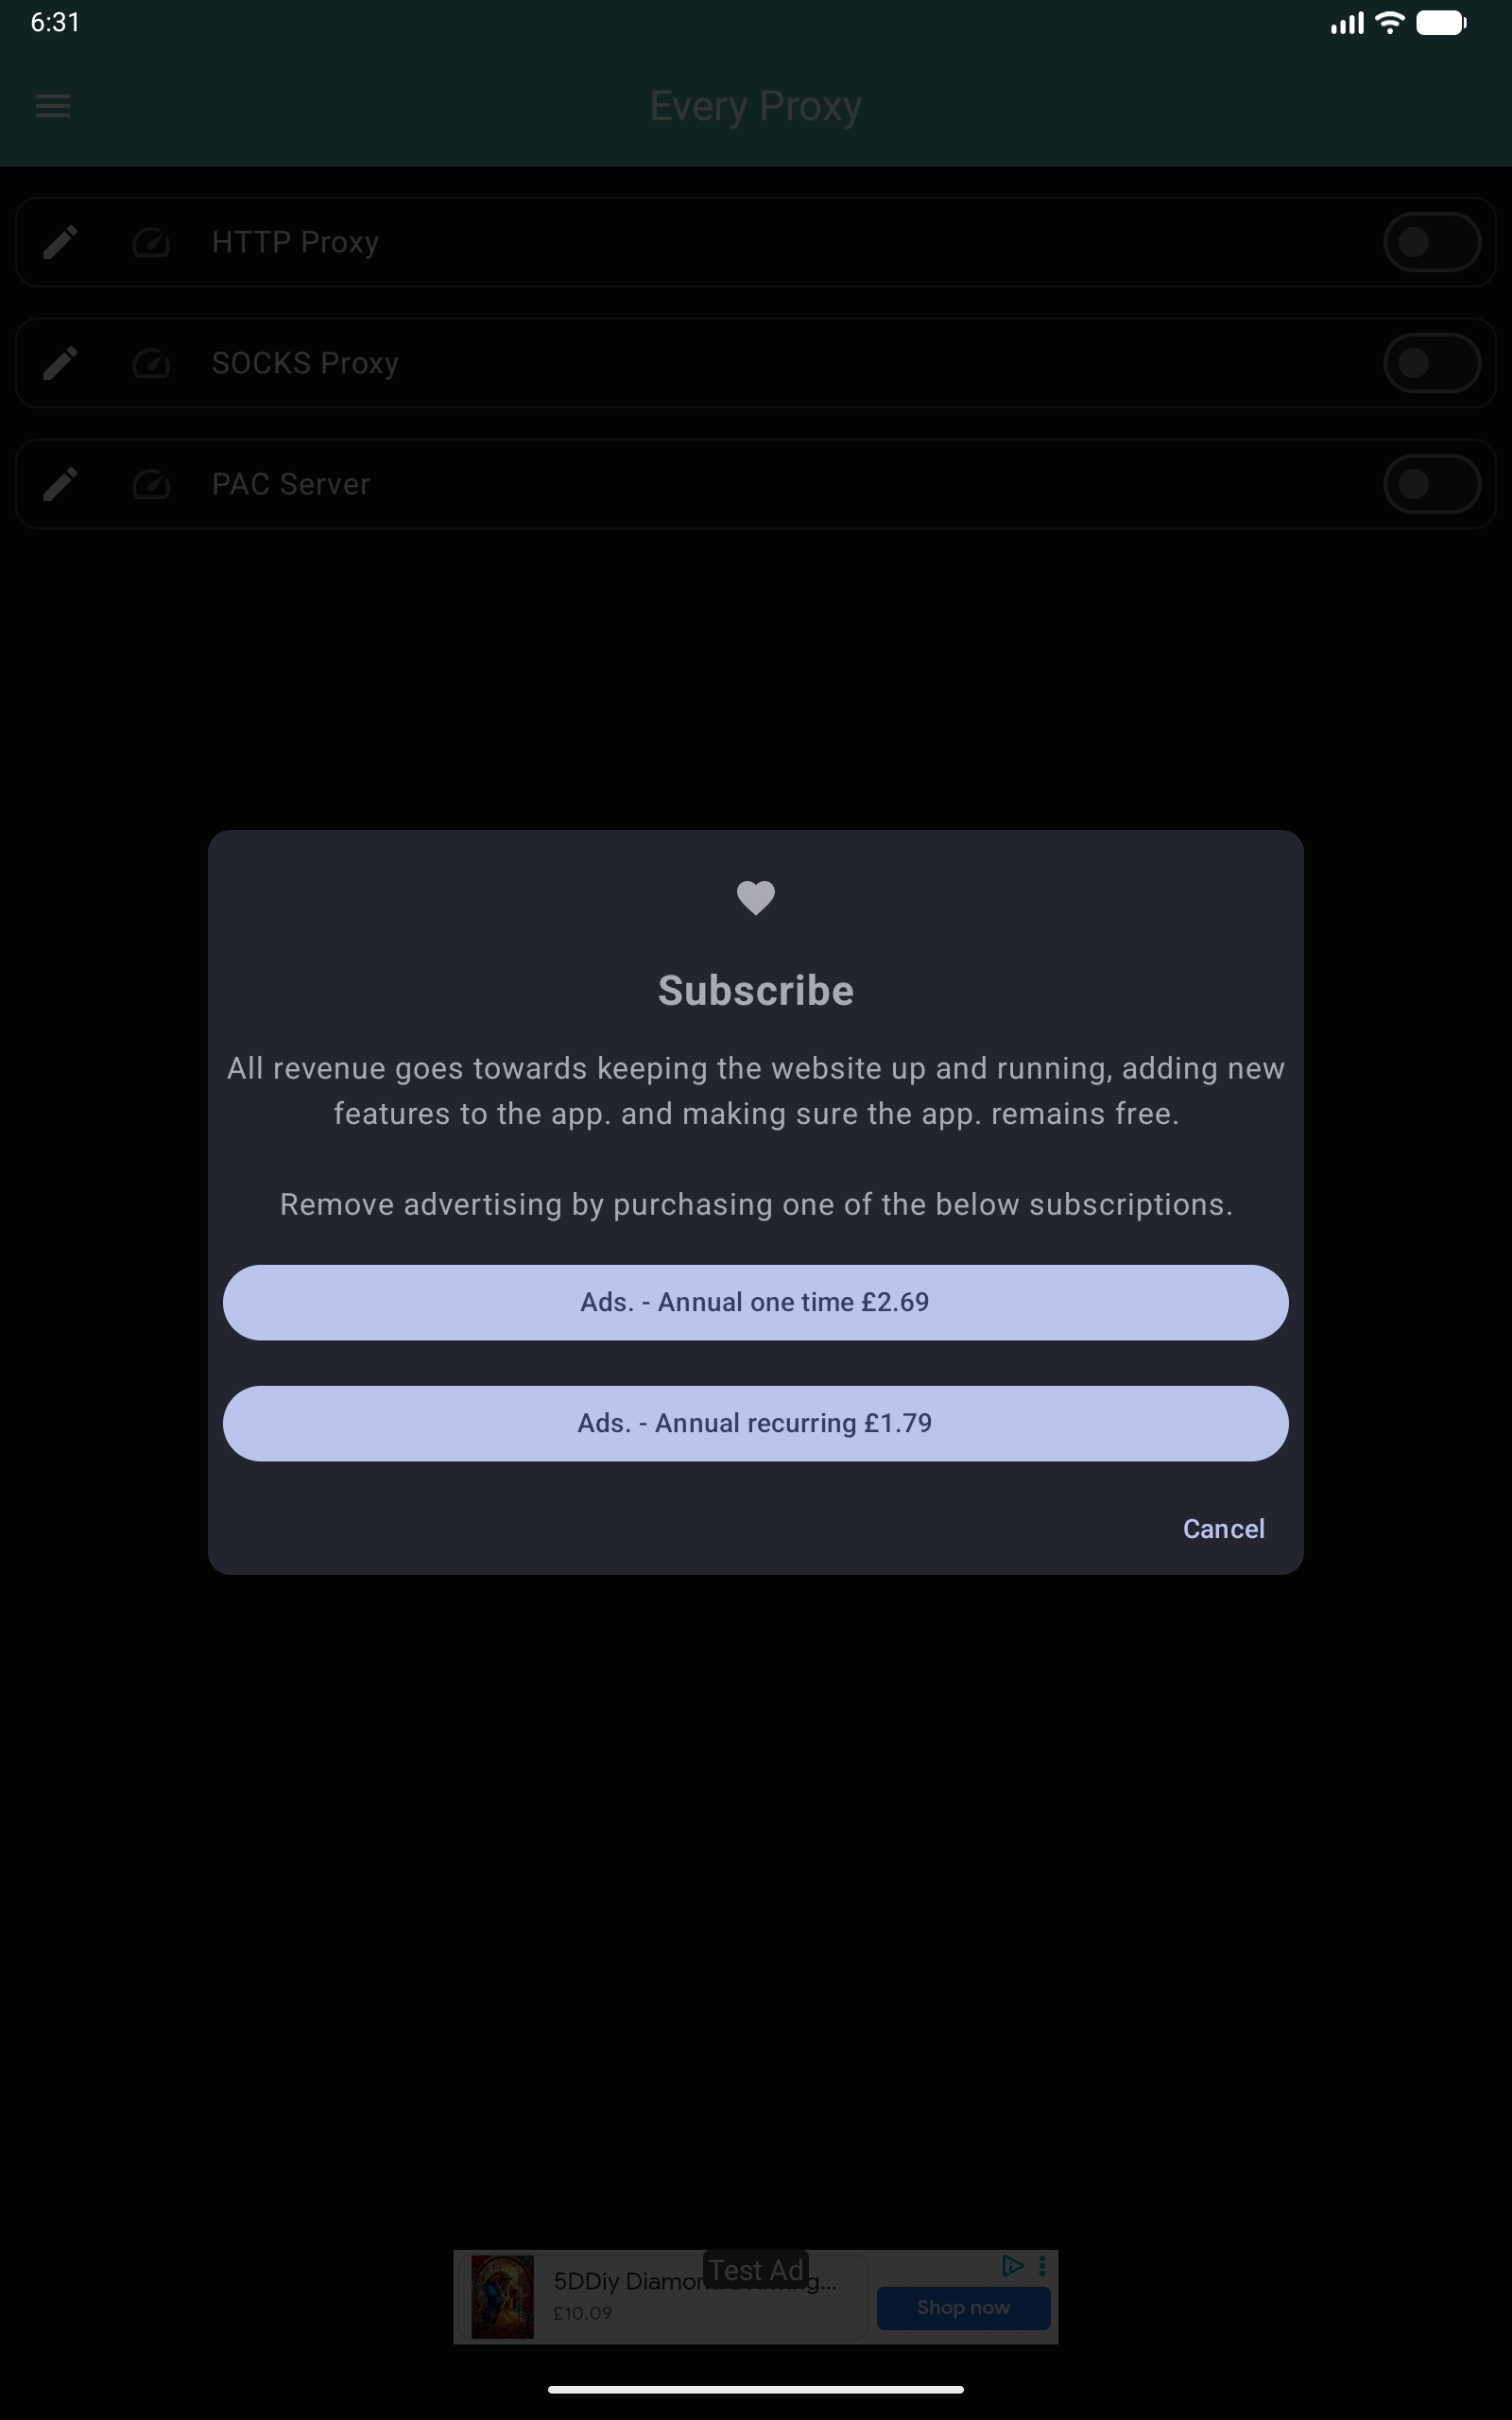This screenshot has width=1512, height=2420.
Task: Open the hamburger menu
Action: point(53,106)
